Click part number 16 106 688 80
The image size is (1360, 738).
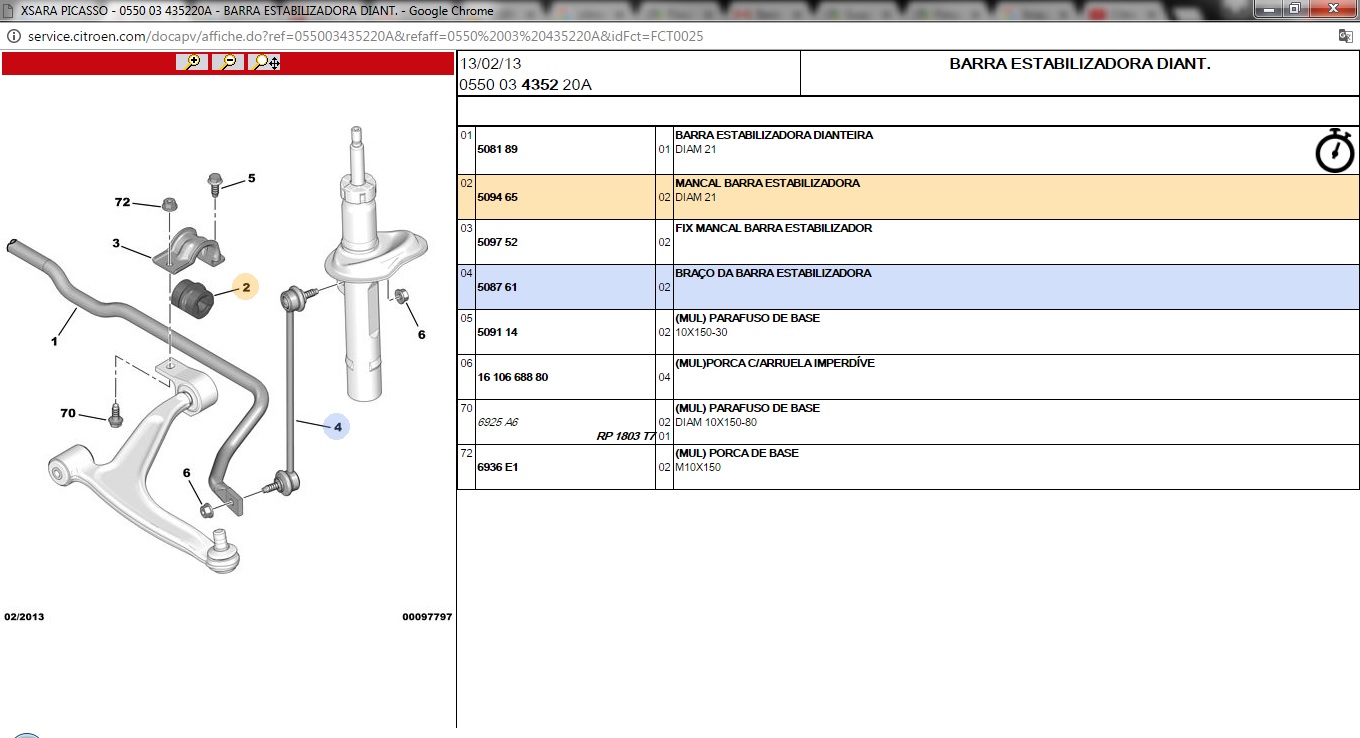pos(513,378)
